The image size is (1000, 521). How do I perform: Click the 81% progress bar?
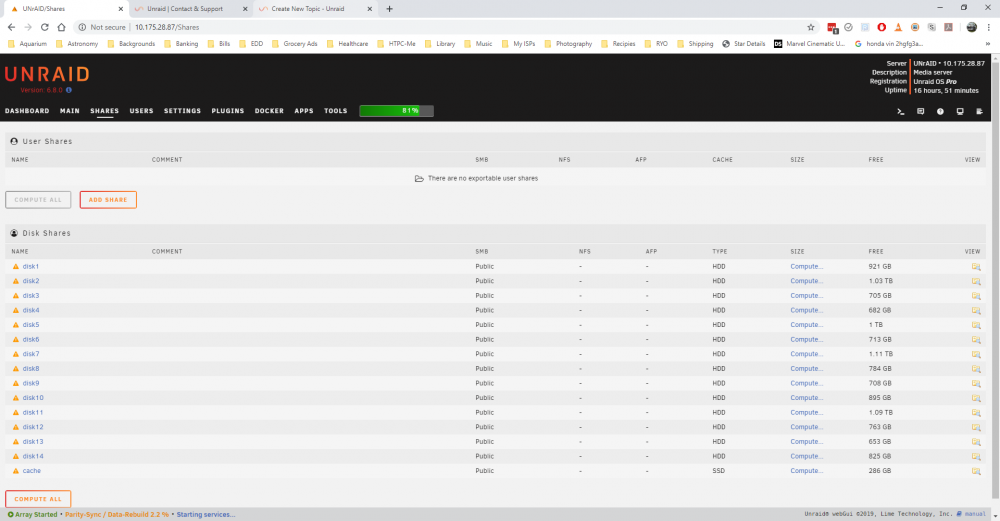396,111
